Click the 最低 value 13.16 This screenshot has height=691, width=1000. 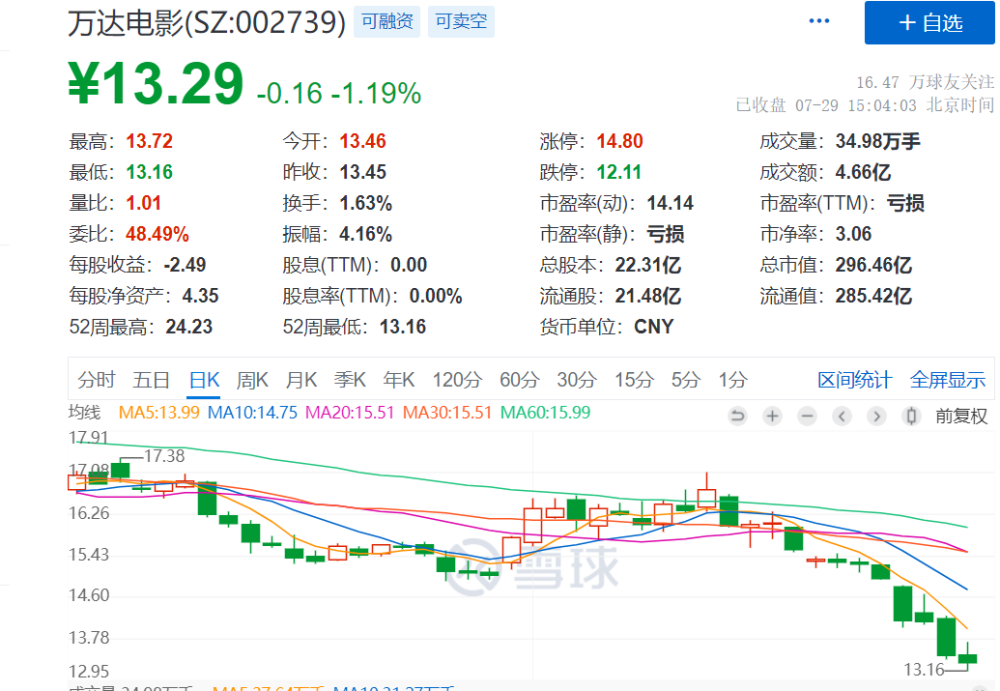(149, 172)
